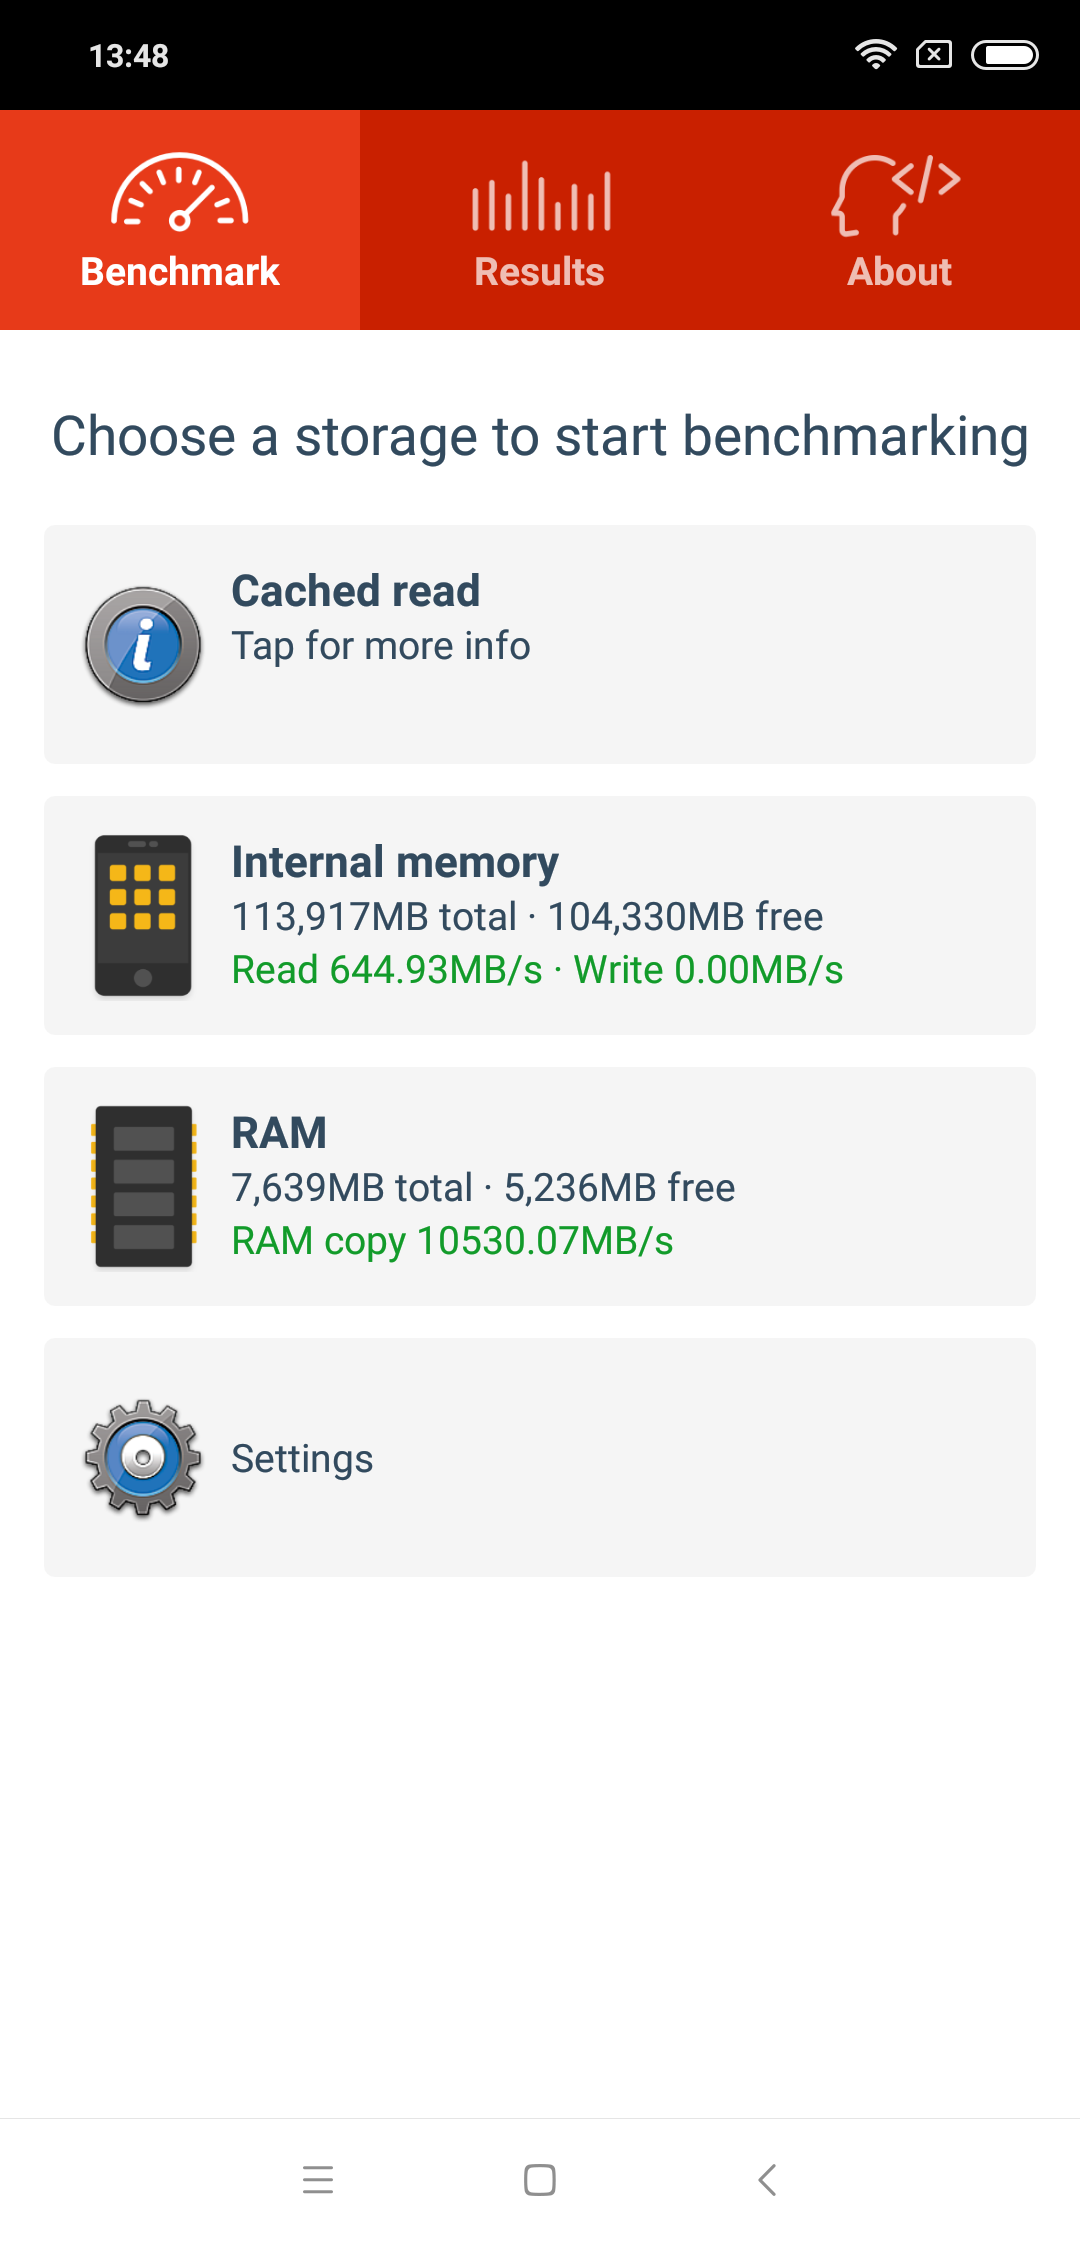Go back with the Android back arrow

tap(767, 2179)
